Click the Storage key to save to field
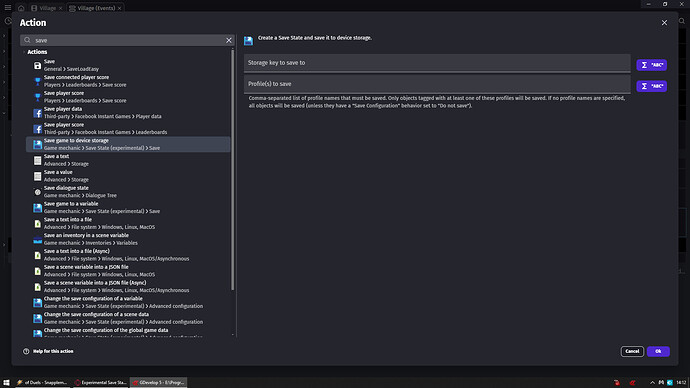 437,63
